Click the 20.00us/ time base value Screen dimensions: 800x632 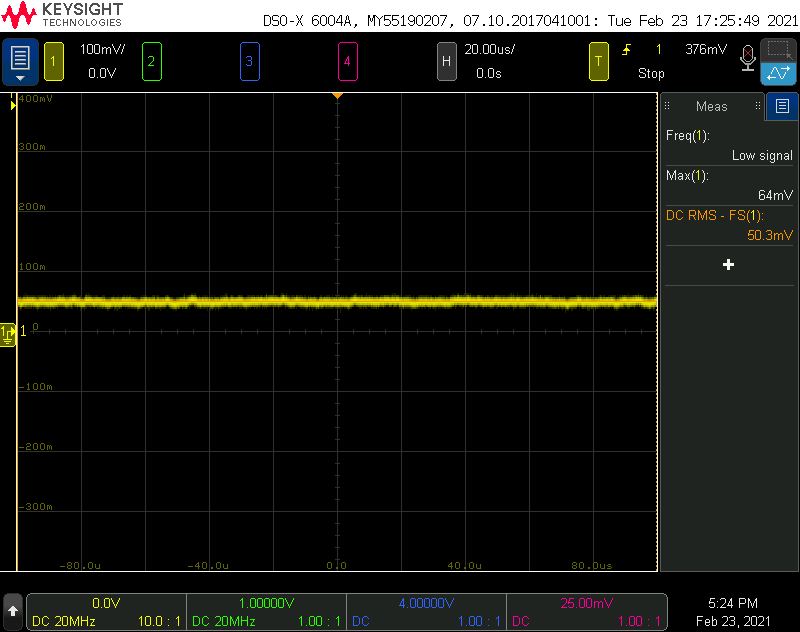pyautogui.click(x=489, y=49)
